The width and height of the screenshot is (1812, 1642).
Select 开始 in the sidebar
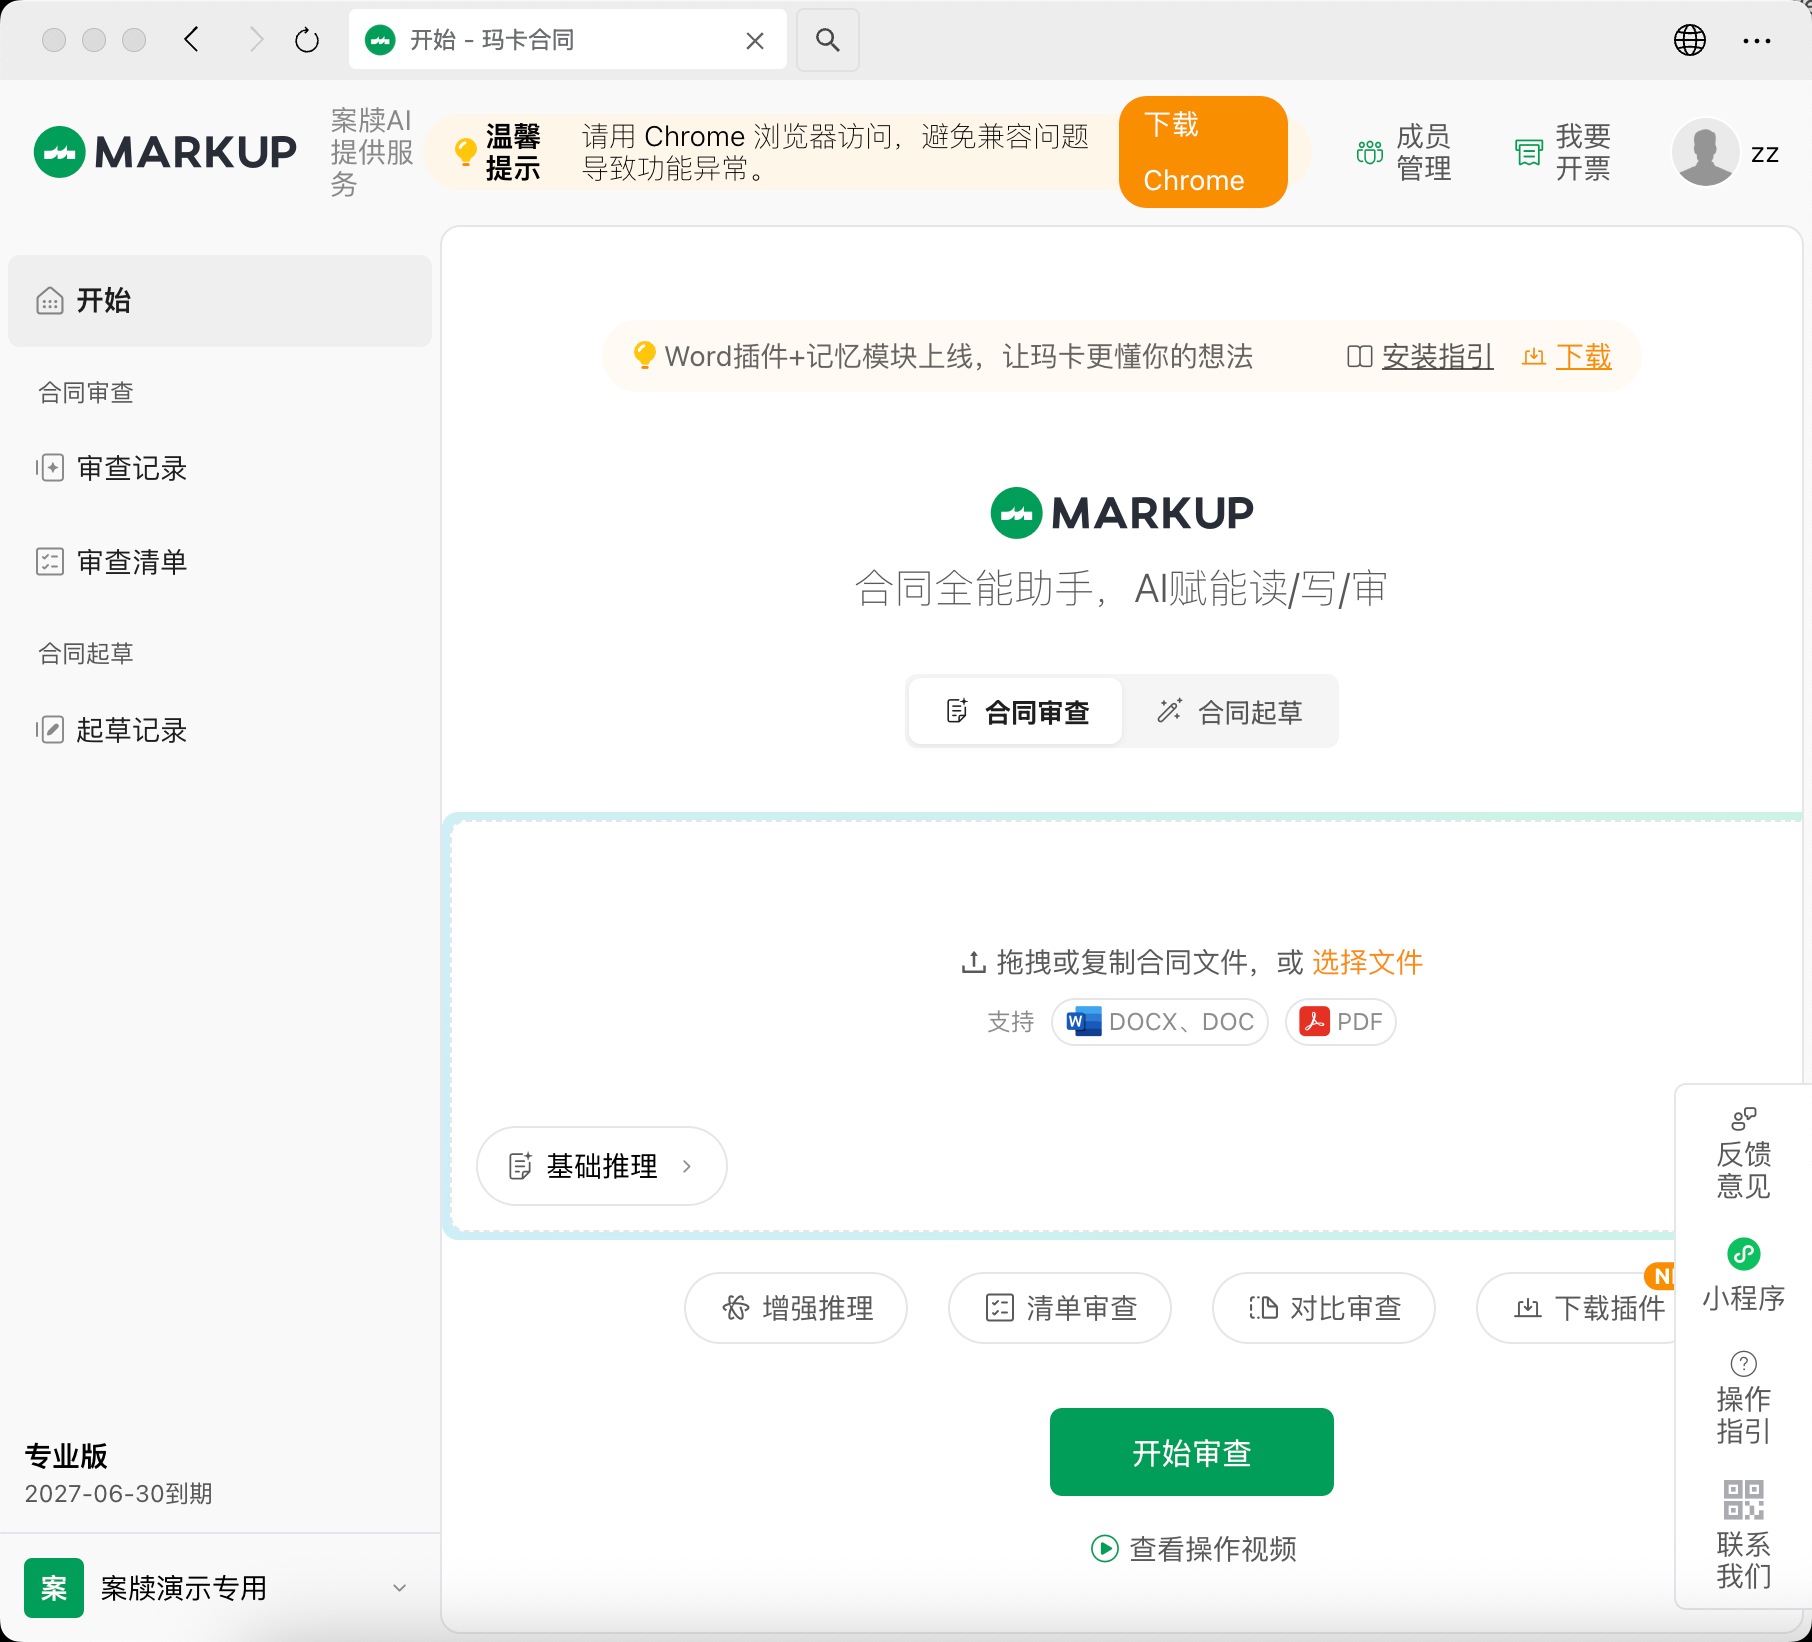click(x=220, y=301)
